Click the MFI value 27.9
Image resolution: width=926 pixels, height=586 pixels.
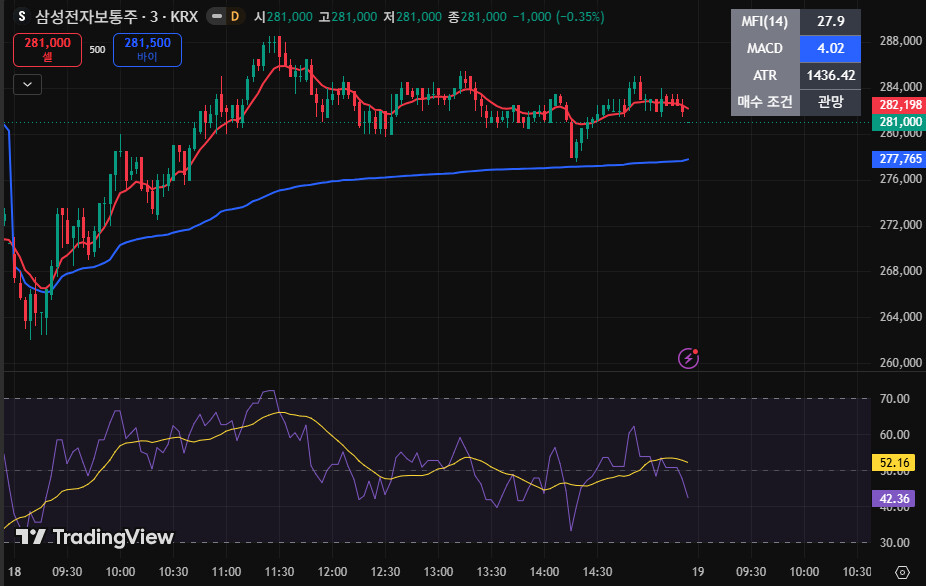pos(830,21)
